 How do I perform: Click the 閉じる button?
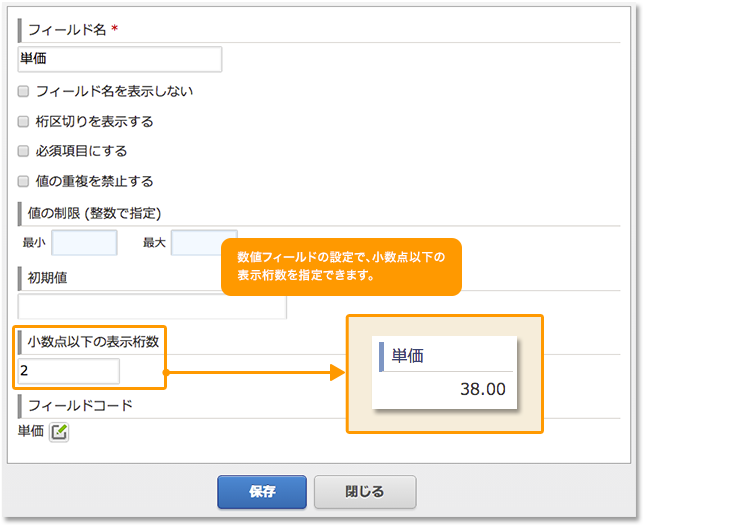point(365,492)
